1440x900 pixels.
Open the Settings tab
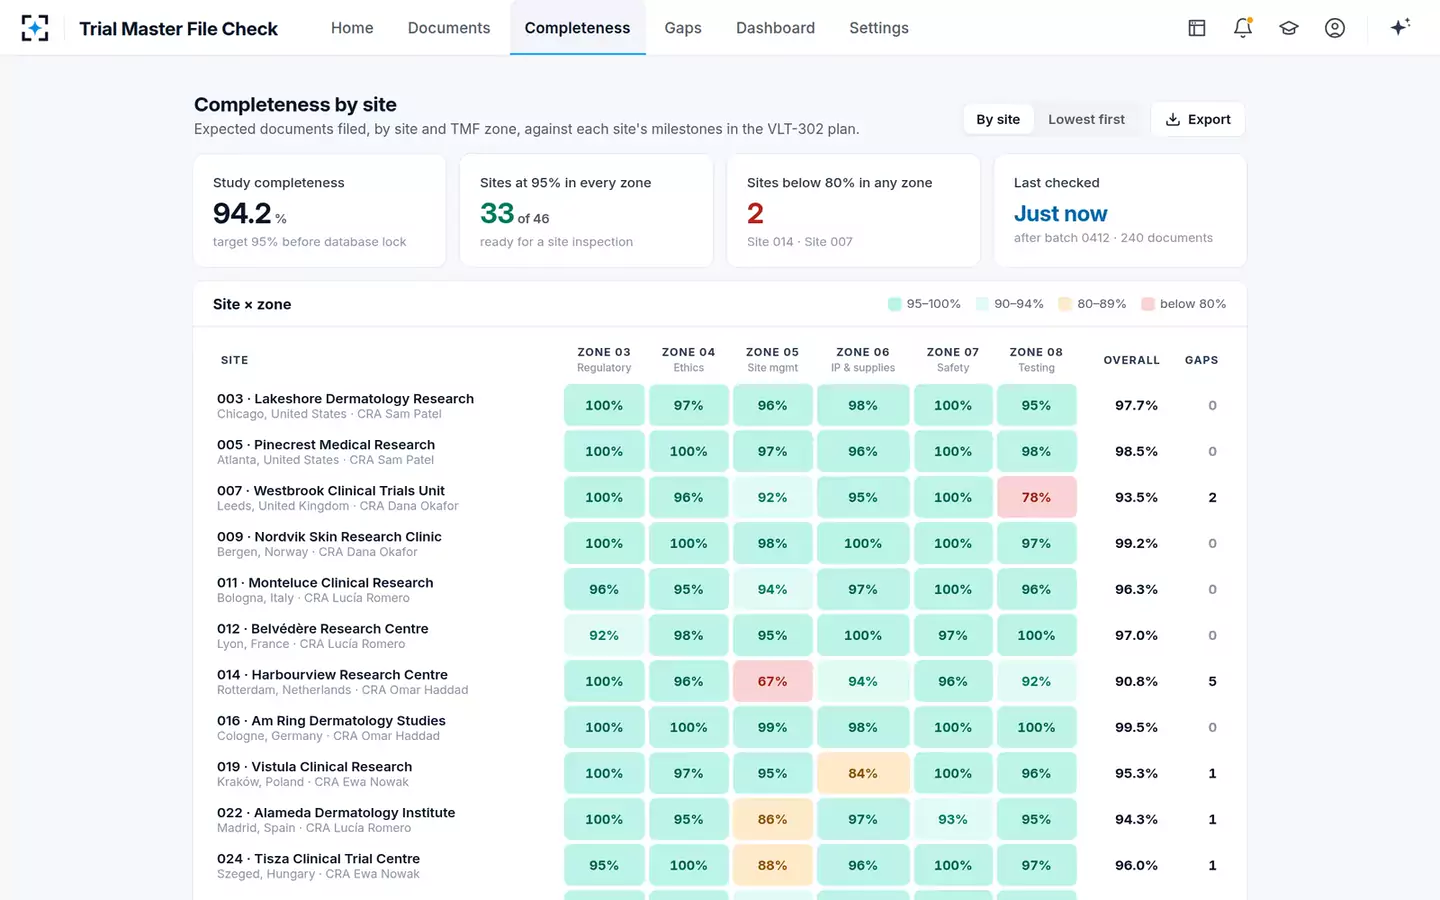879,28
